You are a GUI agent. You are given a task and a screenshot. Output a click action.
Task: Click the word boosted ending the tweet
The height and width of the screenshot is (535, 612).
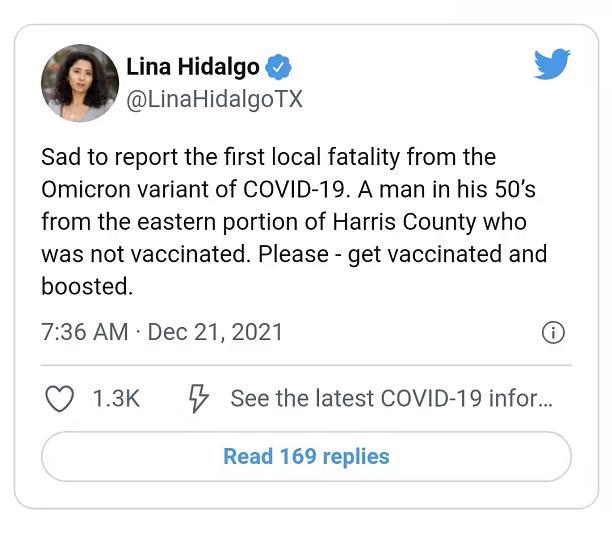tap(87, 286)
